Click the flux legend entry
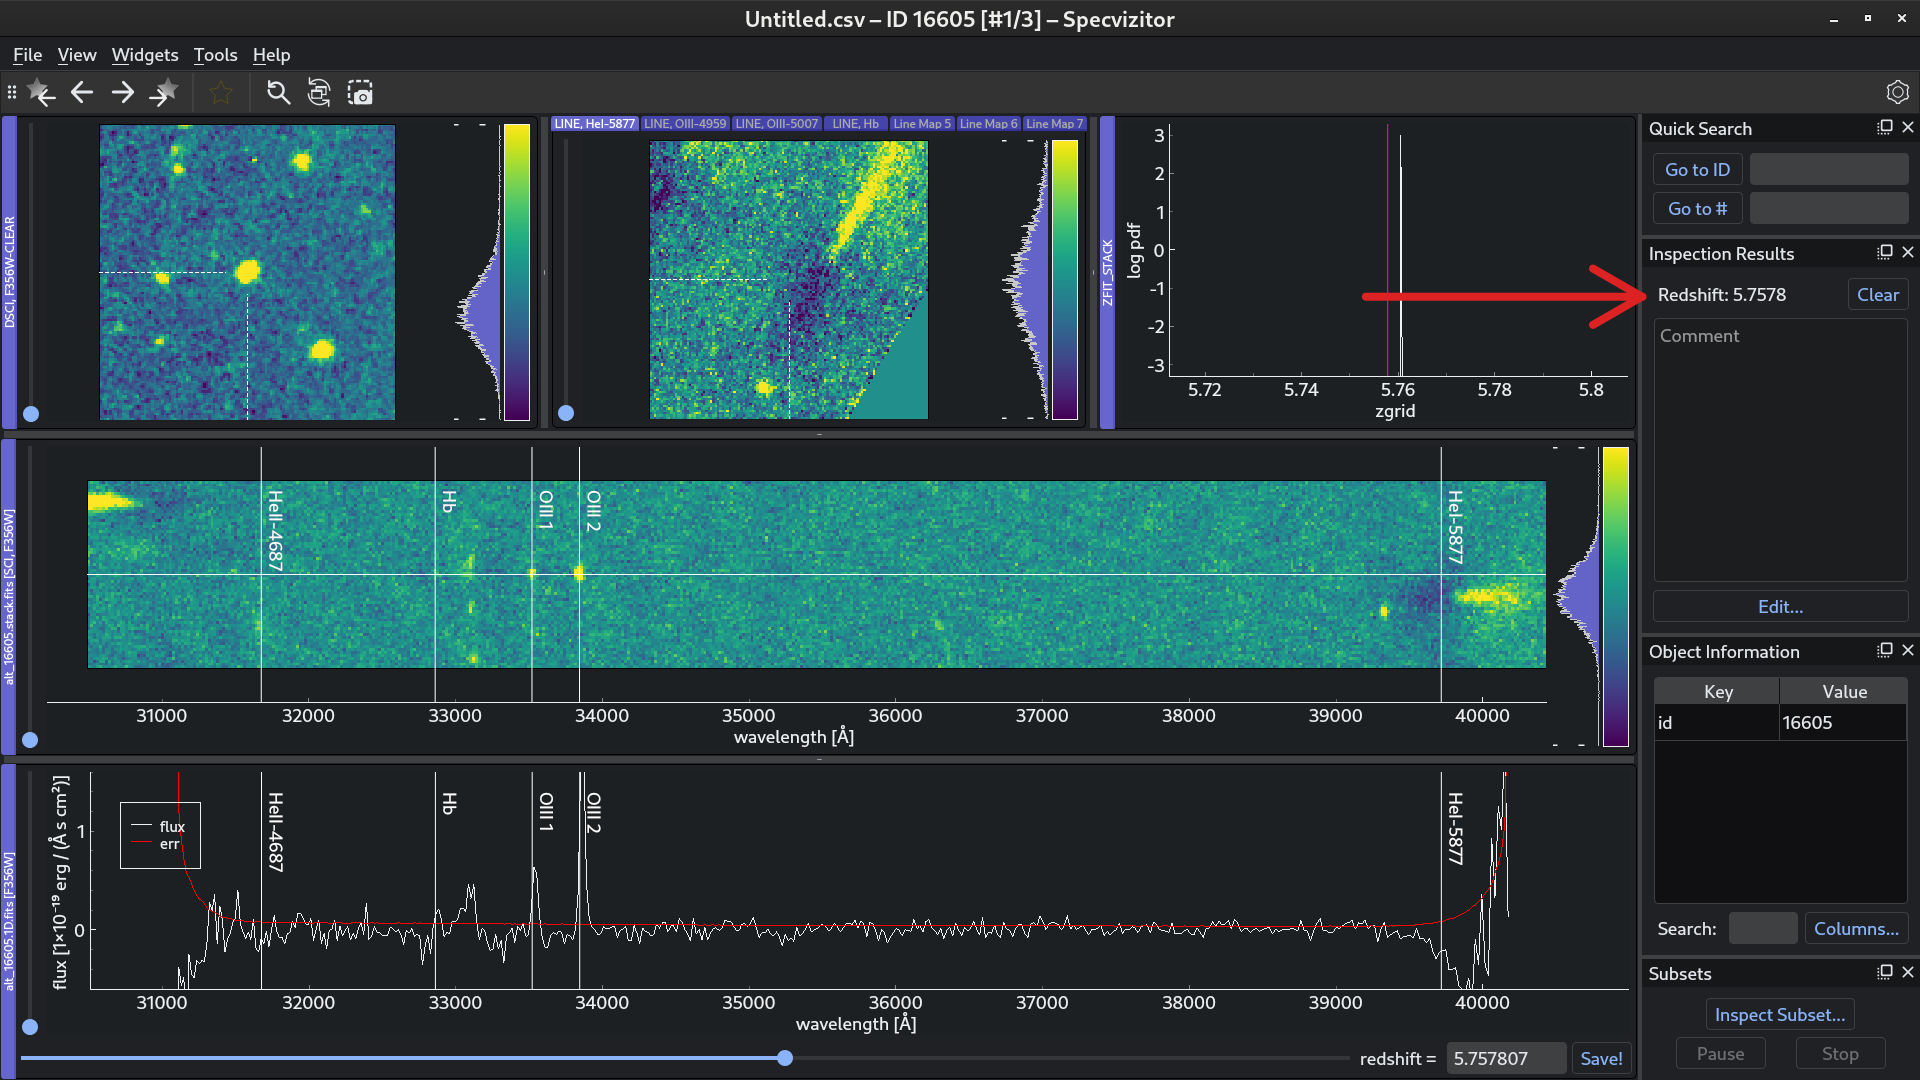The width and height of the screenshot is (1920, 1080). click(160, 827)
